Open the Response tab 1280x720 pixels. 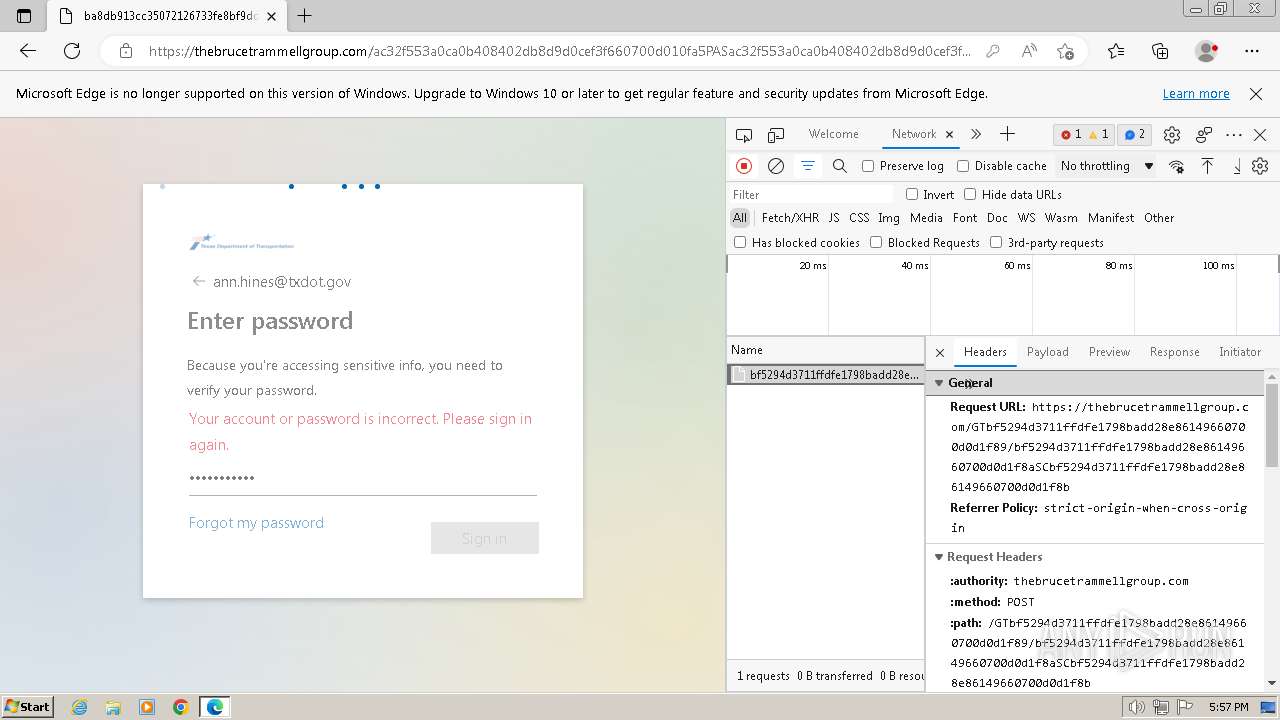1174,352
